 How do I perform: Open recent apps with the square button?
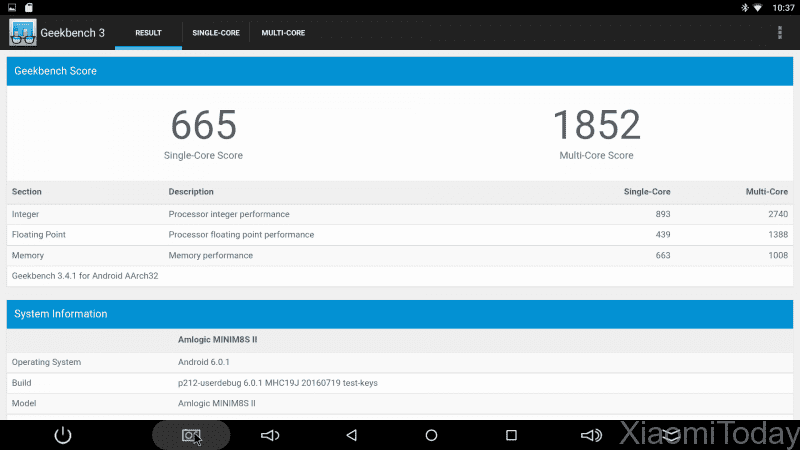click(x=511, y=435)
